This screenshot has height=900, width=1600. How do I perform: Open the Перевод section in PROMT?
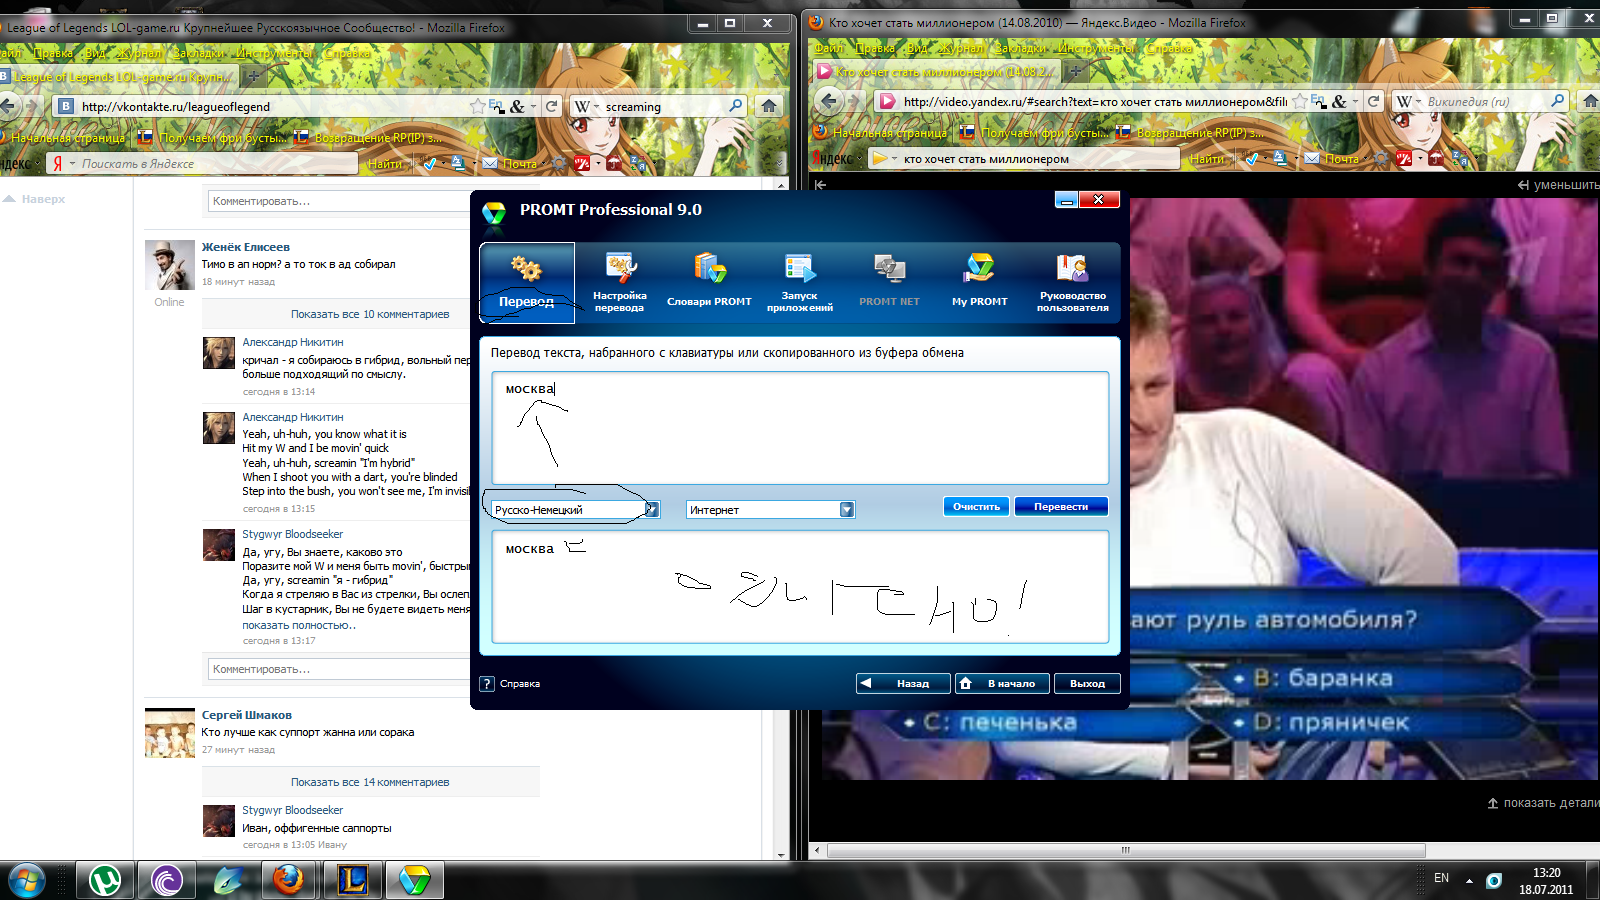[x=527, y=283]
